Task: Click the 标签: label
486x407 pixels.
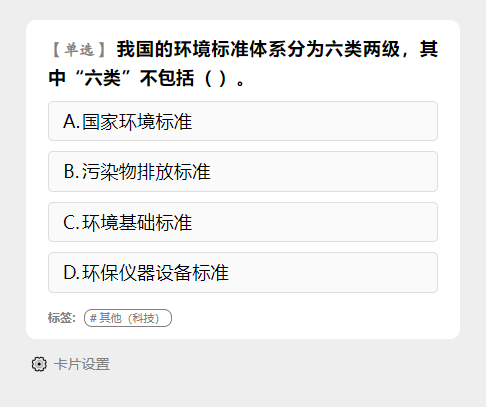Action: point(62,318)
